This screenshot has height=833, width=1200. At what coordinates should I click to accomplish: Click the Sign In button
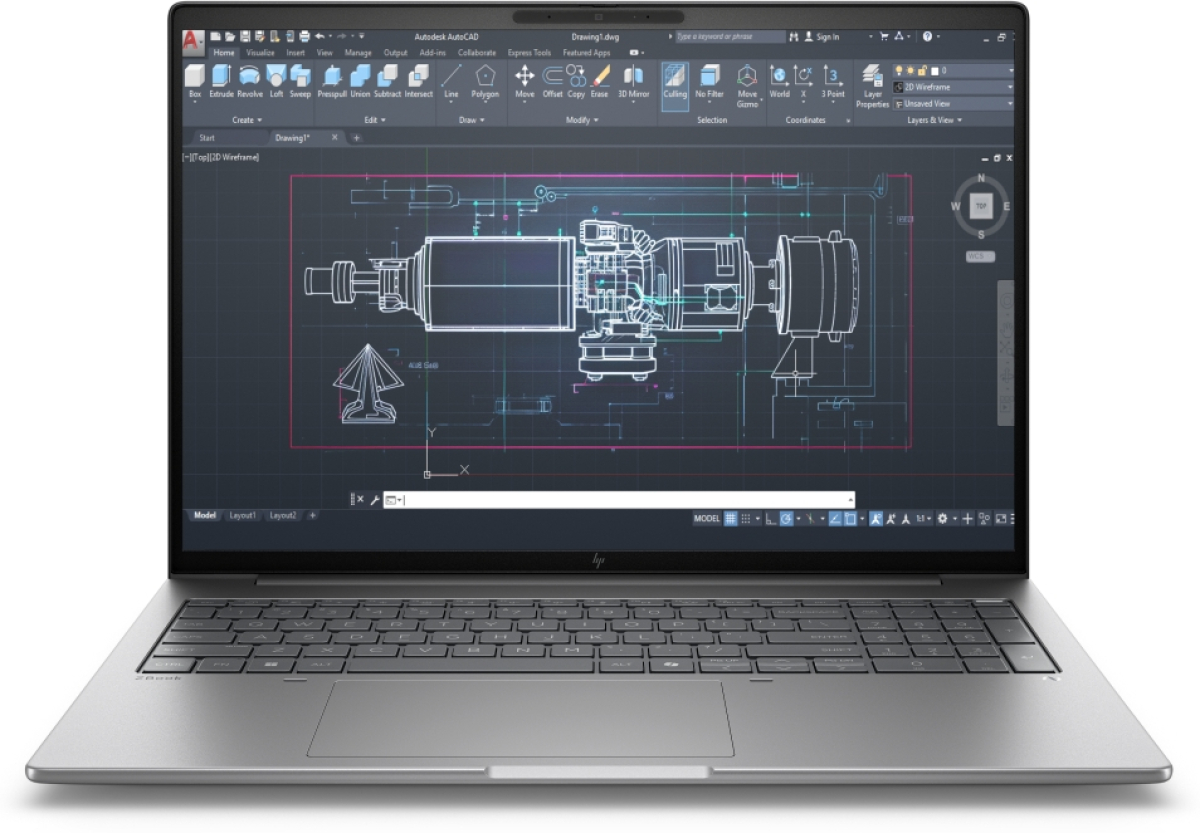826,36
